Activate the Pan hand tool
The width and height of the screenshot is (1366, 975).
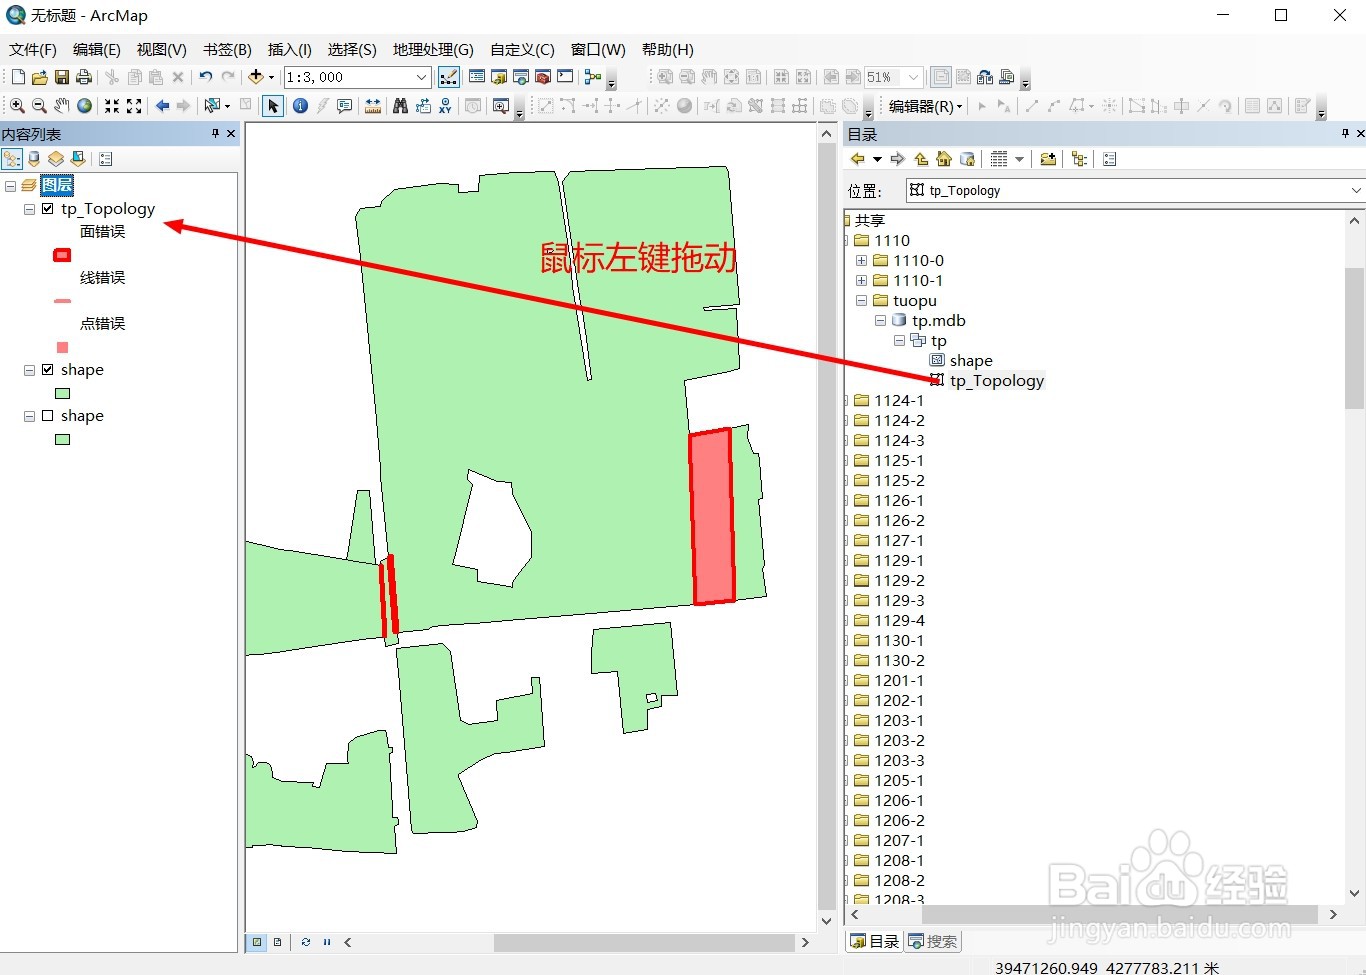[62, 106]
